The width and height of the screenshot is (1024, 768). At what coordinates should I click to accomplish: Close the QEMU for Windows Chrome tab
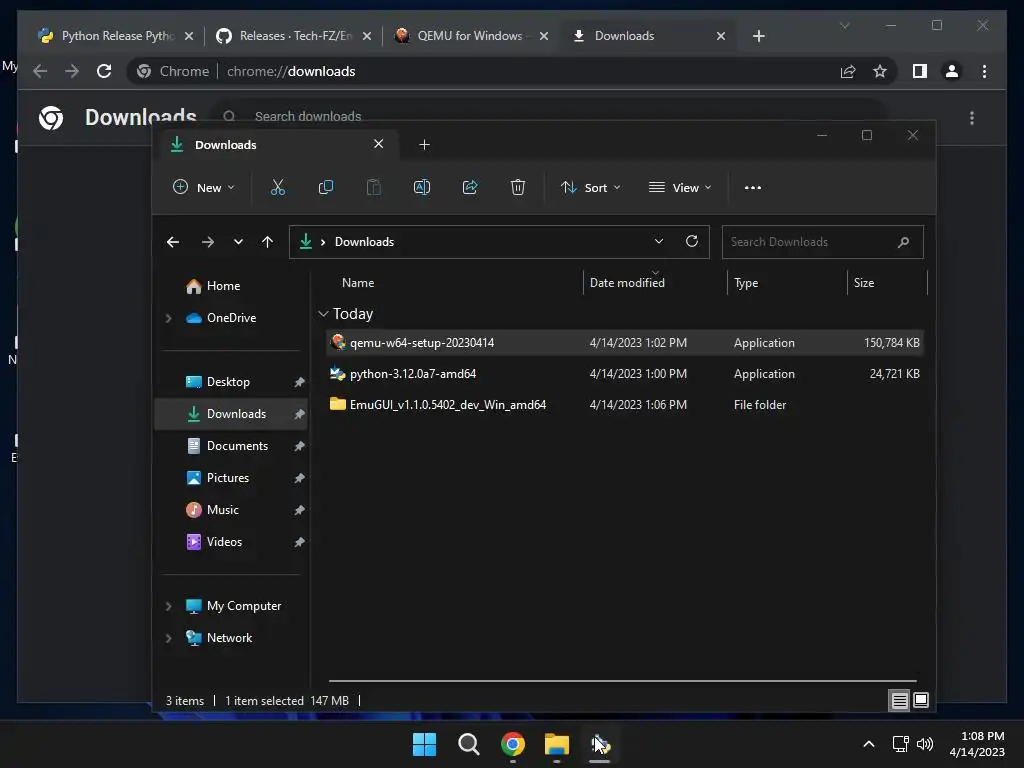(543, 36)
